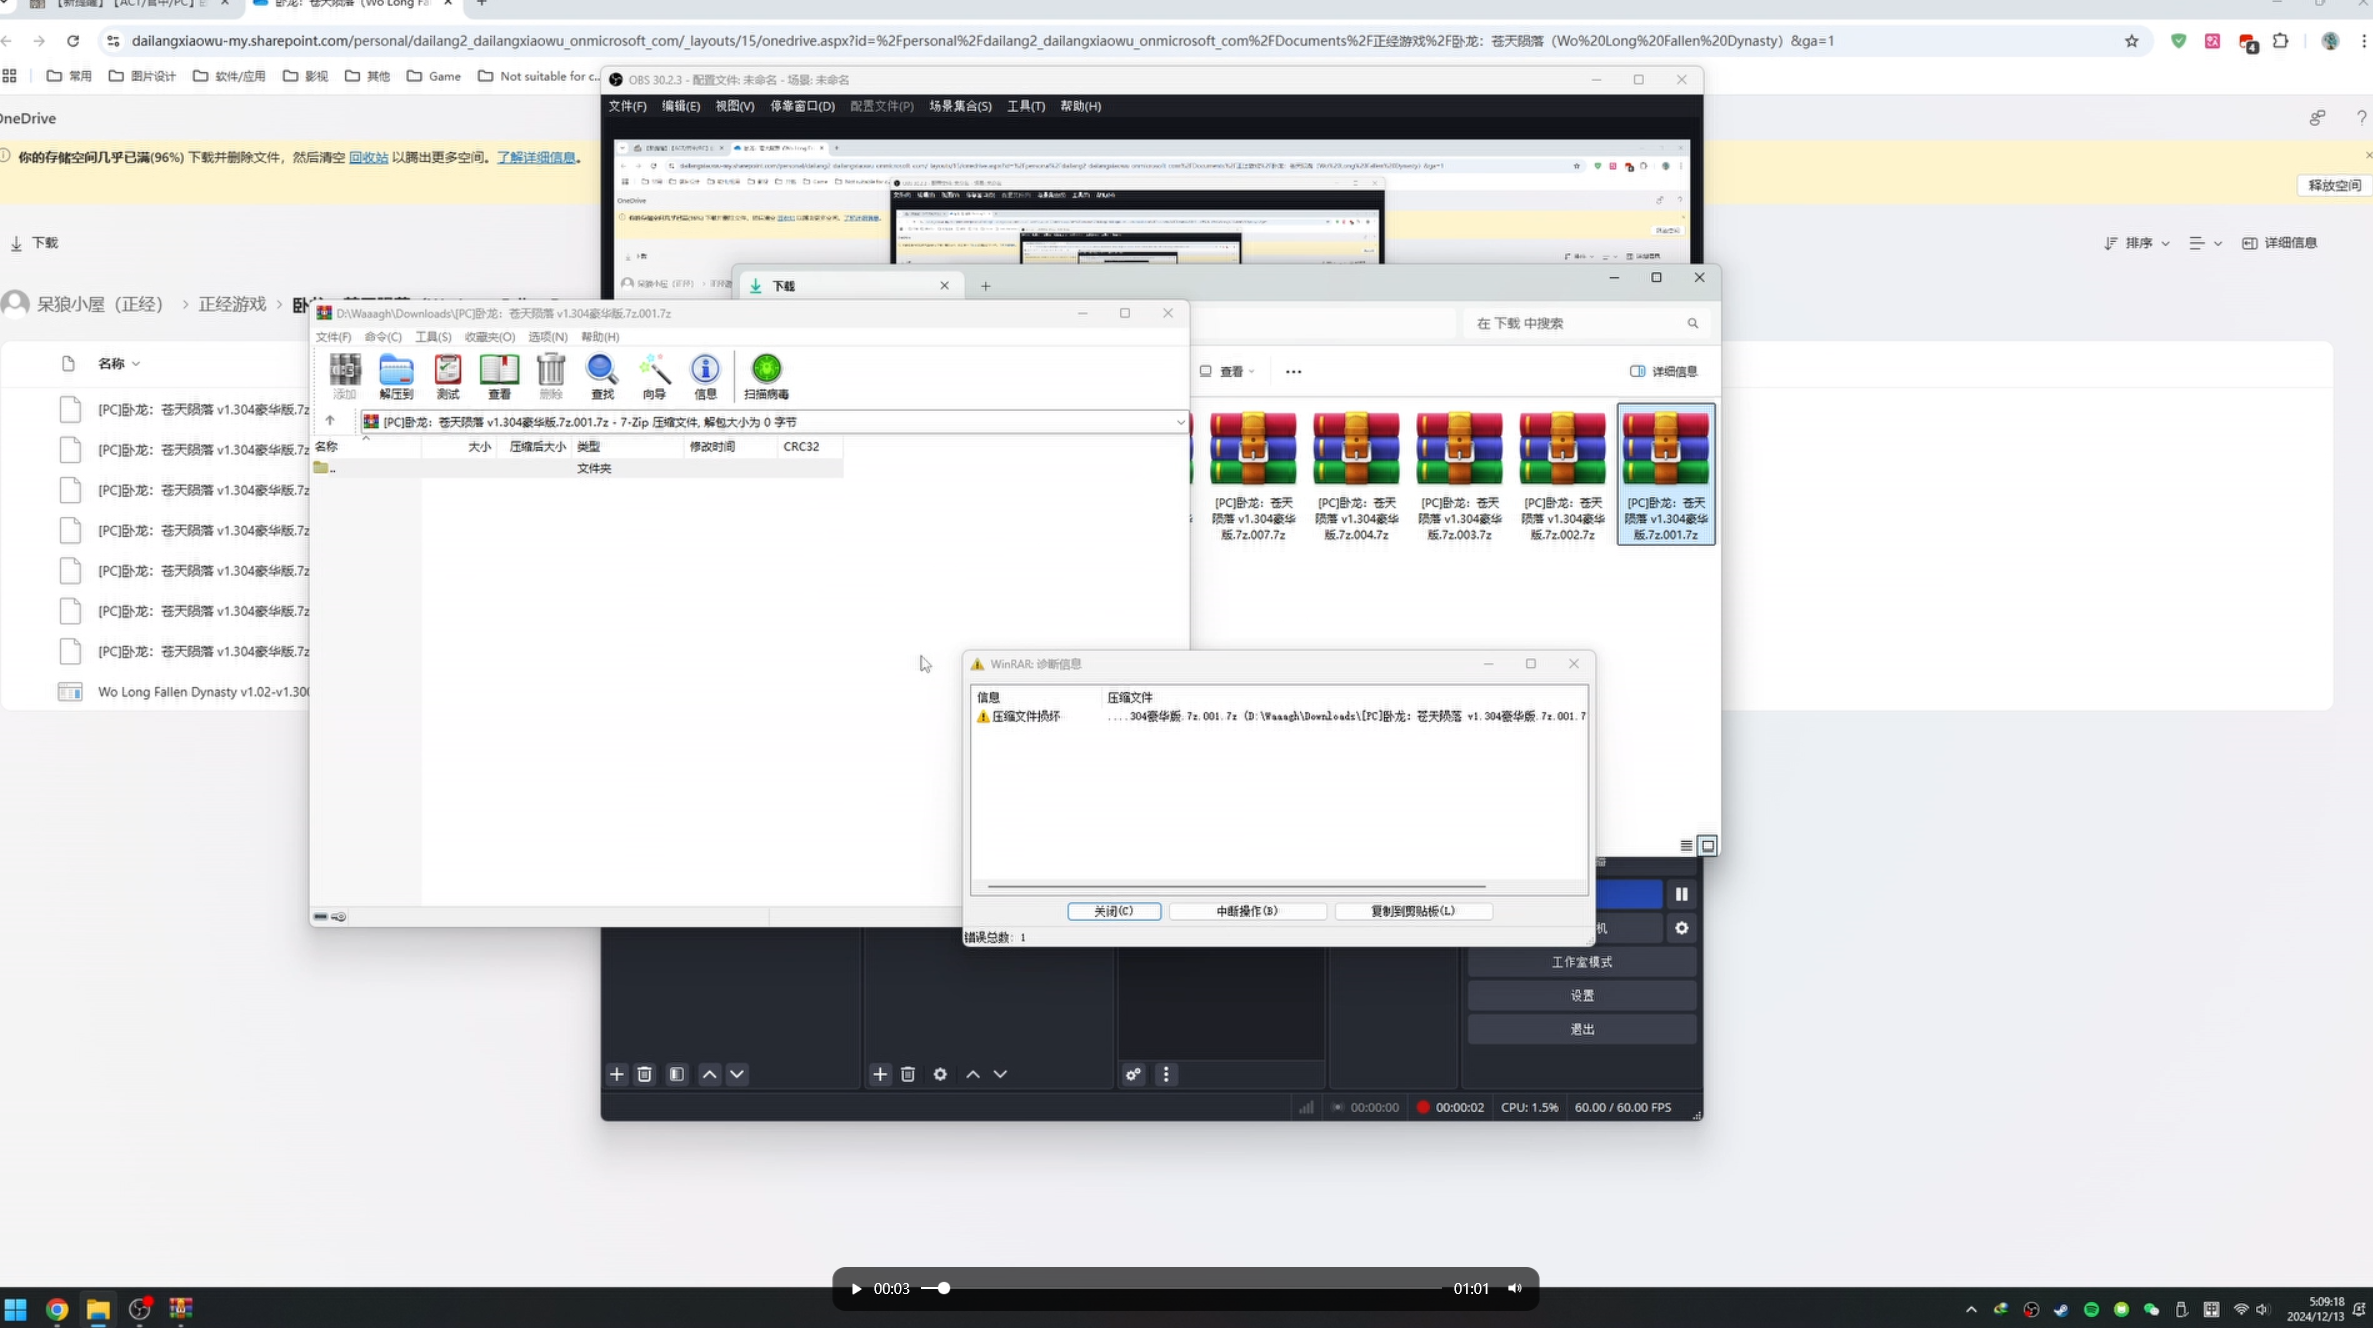Open the Steam tray icon

point(2061,1309)
